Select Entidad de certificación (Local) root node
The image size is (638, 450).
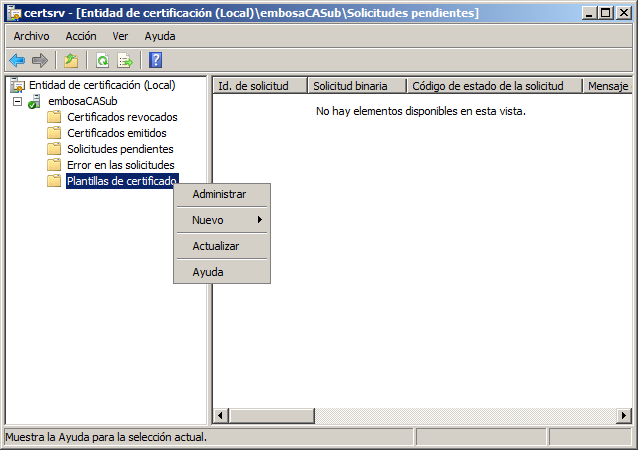[x=101, y=85]
